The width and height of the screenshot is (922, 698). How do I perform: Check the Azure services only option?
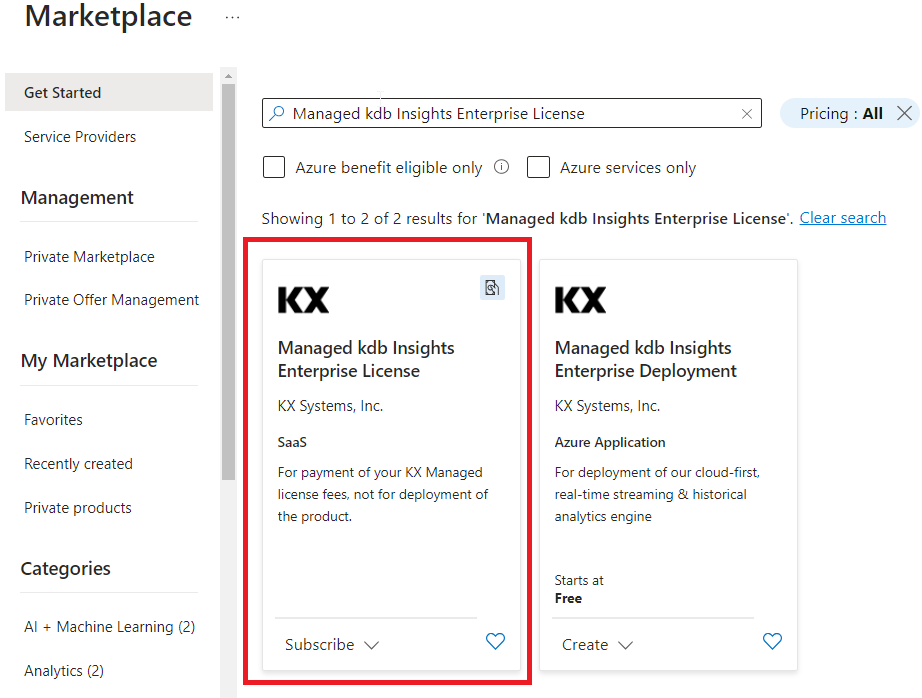pyautogui.click(x=538, y=167)
